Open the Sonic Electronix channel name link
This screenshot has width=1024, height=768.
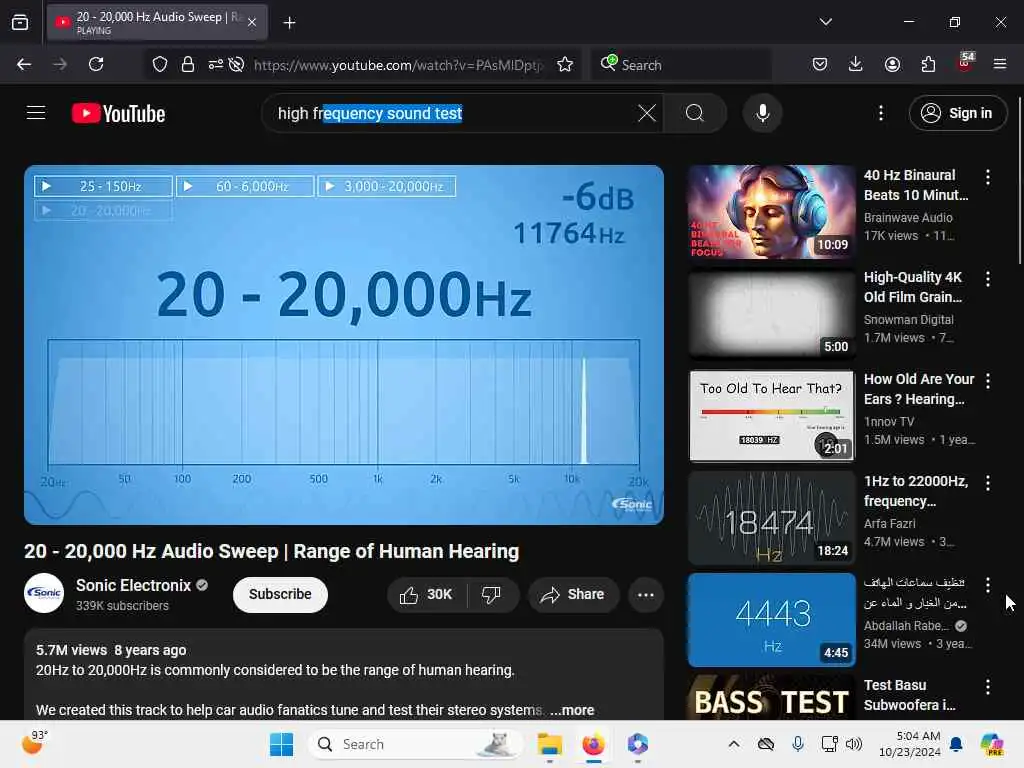click(133, 585)
